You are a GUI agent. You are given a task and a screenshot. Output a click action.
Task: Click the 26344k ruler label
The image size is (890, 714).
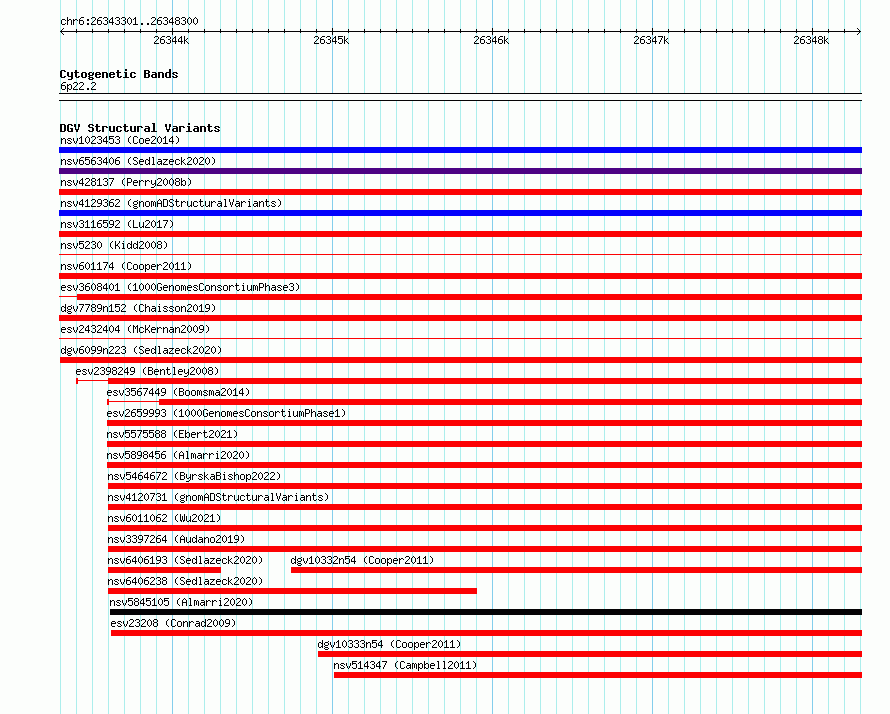171,40
